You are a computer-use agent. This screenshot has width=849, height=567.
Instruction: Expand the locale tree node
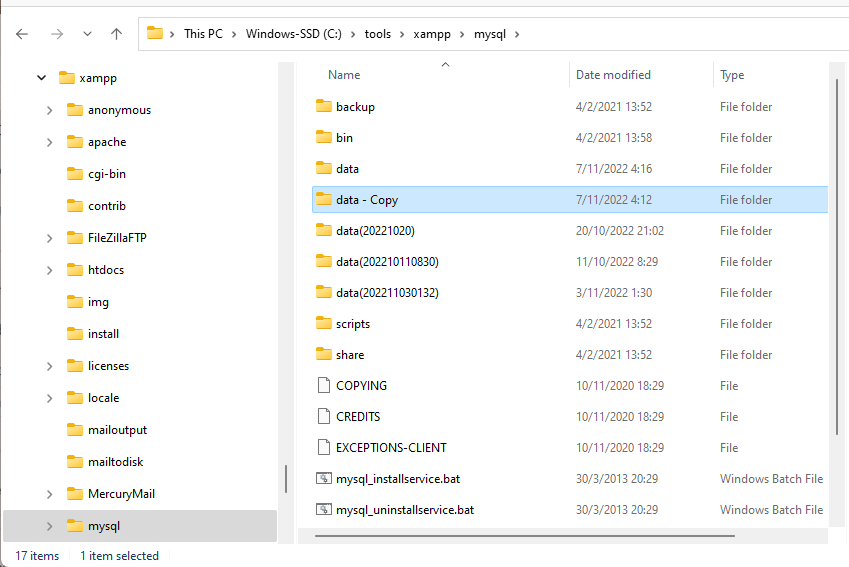pos(50,398)
